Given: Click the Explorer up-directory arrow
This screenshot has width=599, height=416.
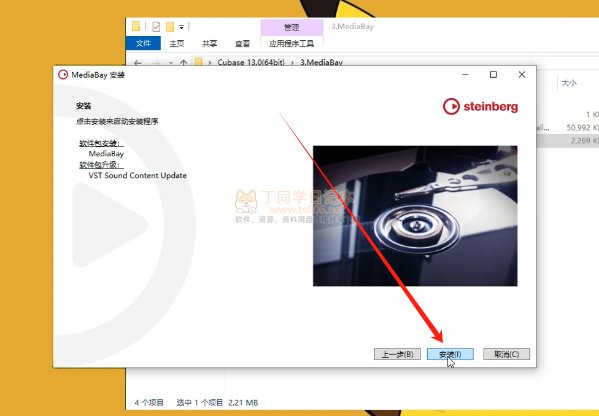Looking at the screenshot, I should tap(184, 62).
